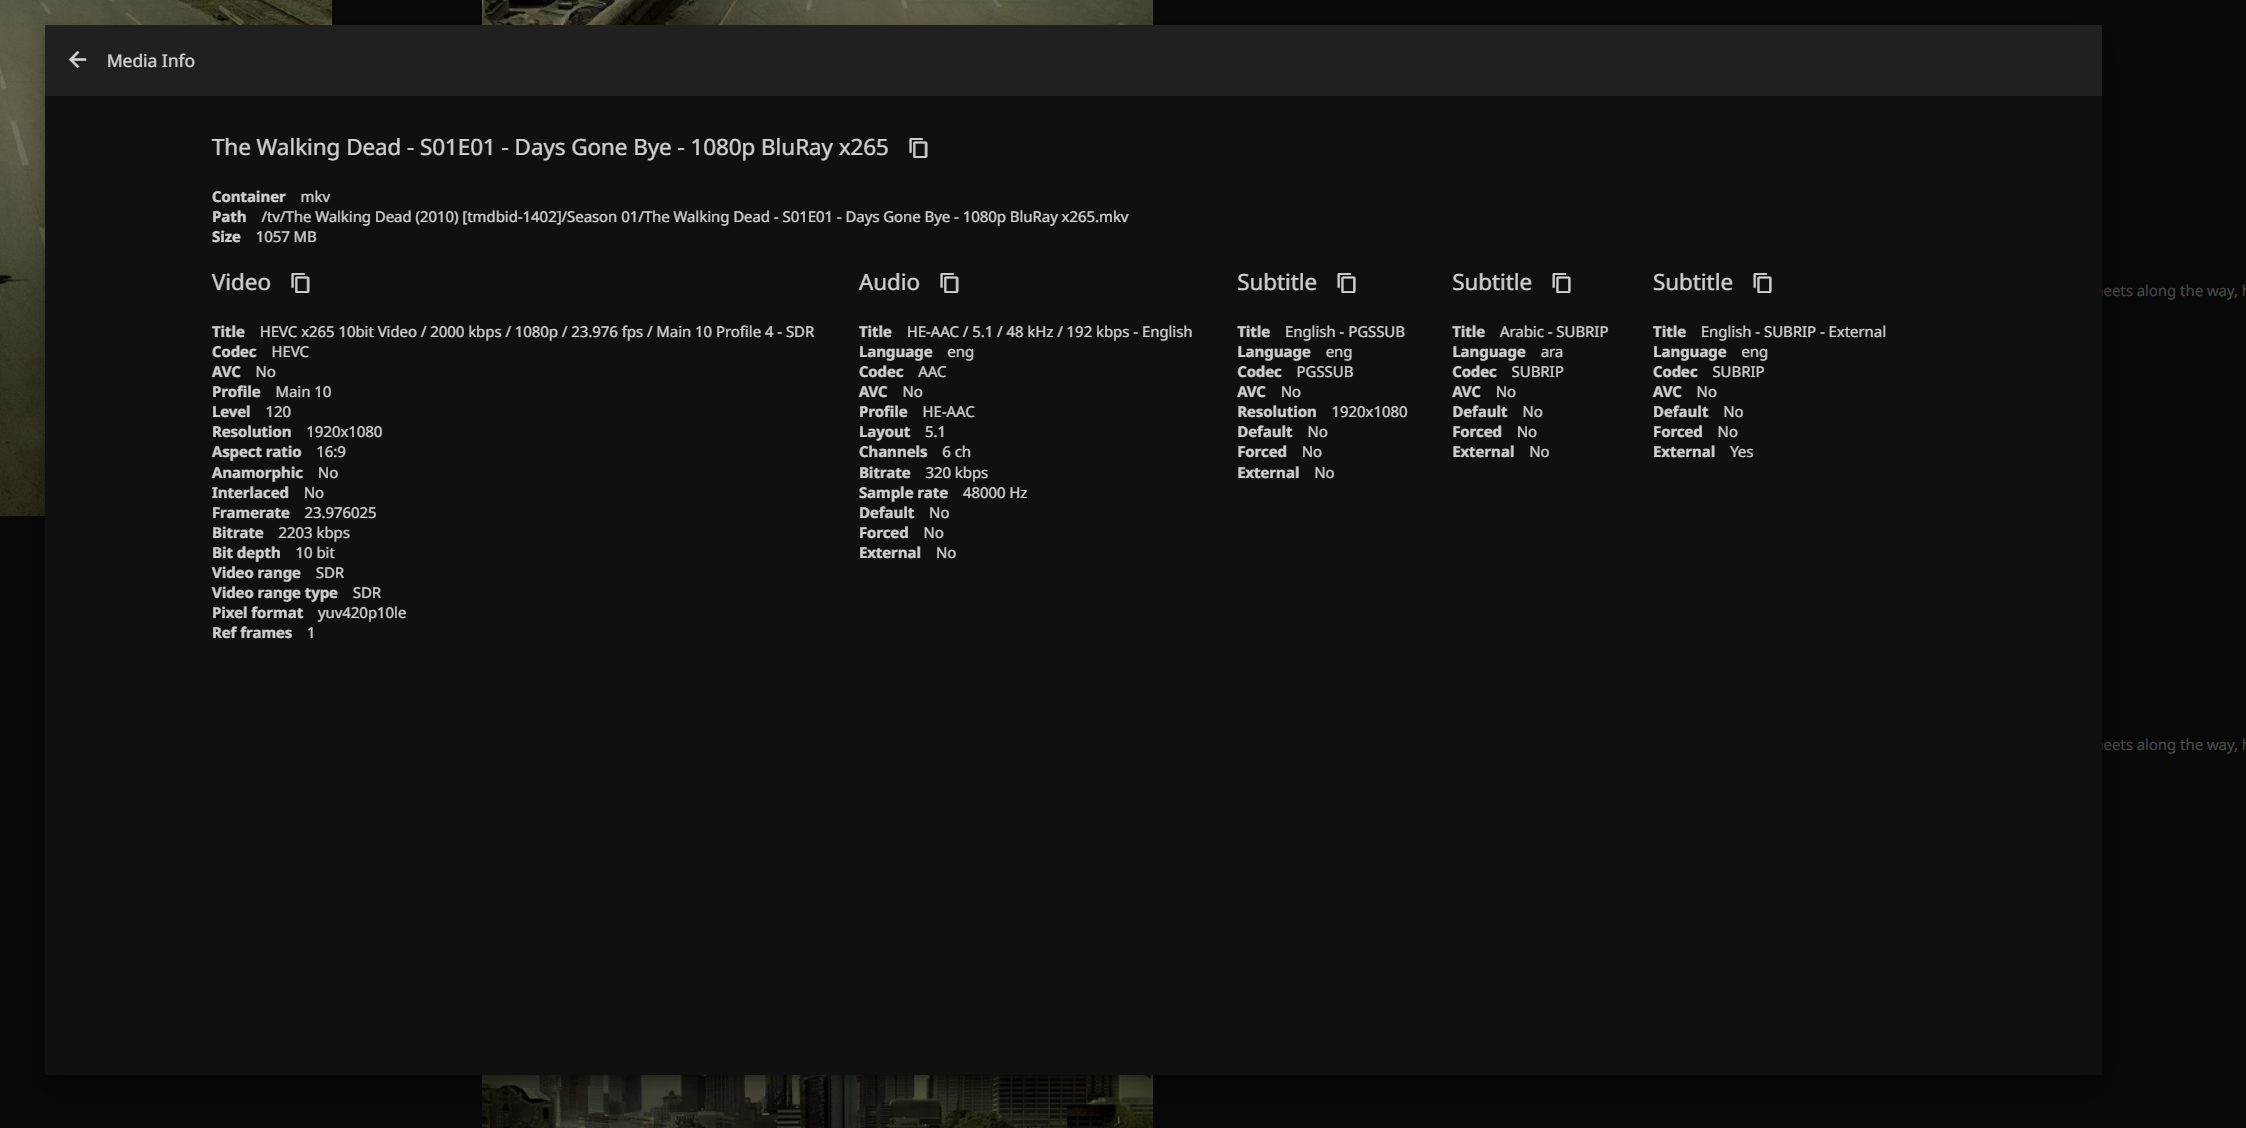Click the HEVC x265 10bit video title line

[536, 332]
